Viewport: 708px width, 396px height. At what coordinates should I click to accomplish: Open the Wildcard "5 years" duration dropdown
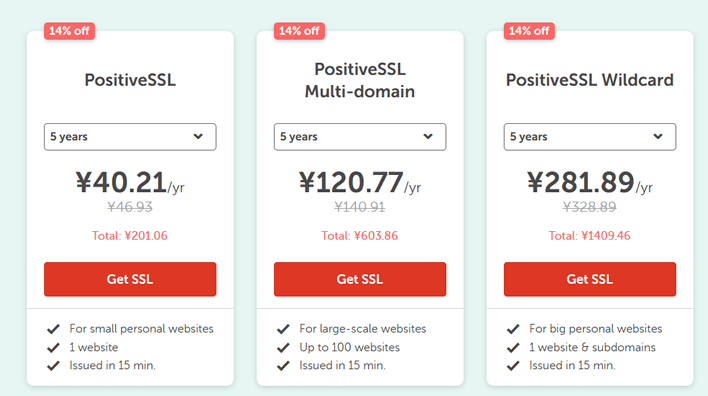pyautogui.click(x=590, y=137)
